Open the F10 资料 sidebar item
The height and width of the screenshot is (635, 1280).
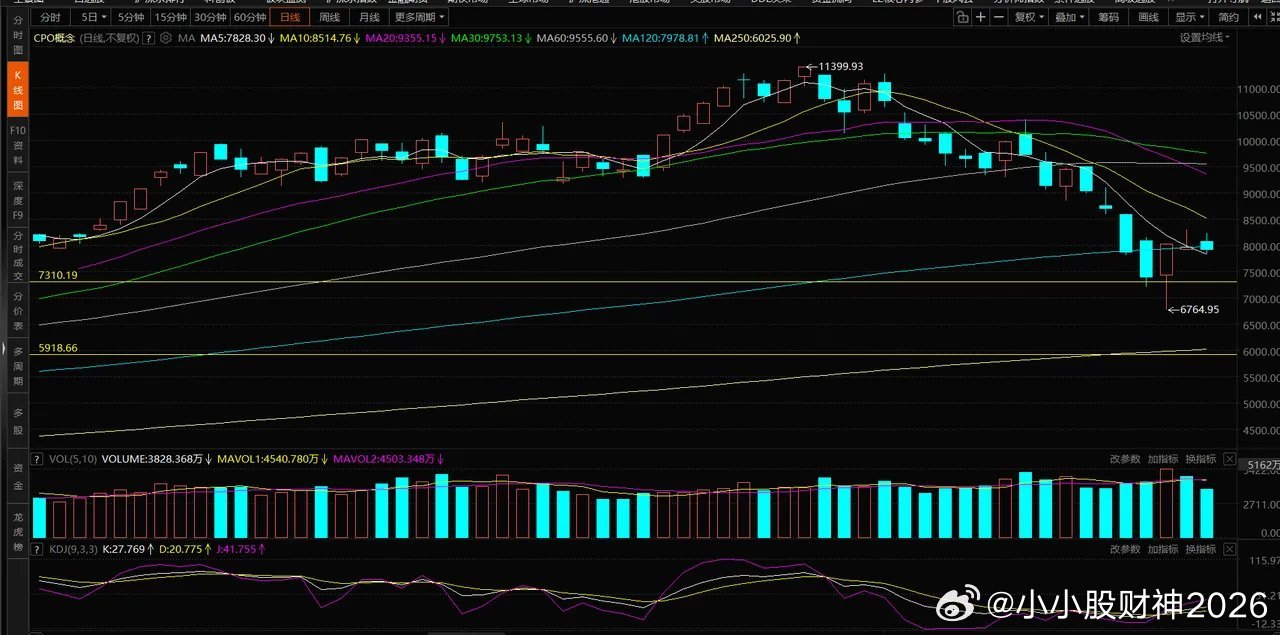point(18,138)
